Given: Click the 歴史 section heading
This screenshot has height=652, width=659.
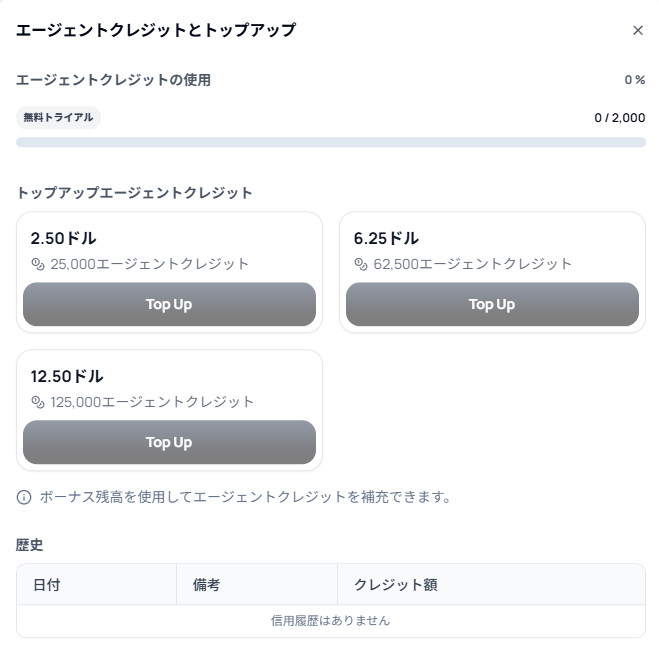Looking at the screenshot, I should pos(30,545).
